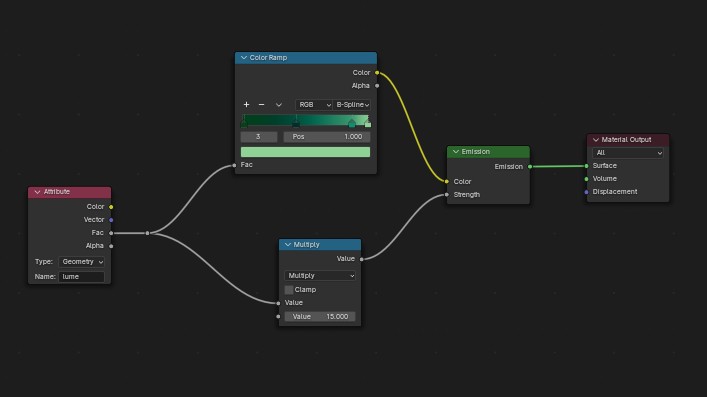The height and width of the screenshot is (397, 707).
Task: Open the RGB color mode dropdown
Action: (314, 105)
